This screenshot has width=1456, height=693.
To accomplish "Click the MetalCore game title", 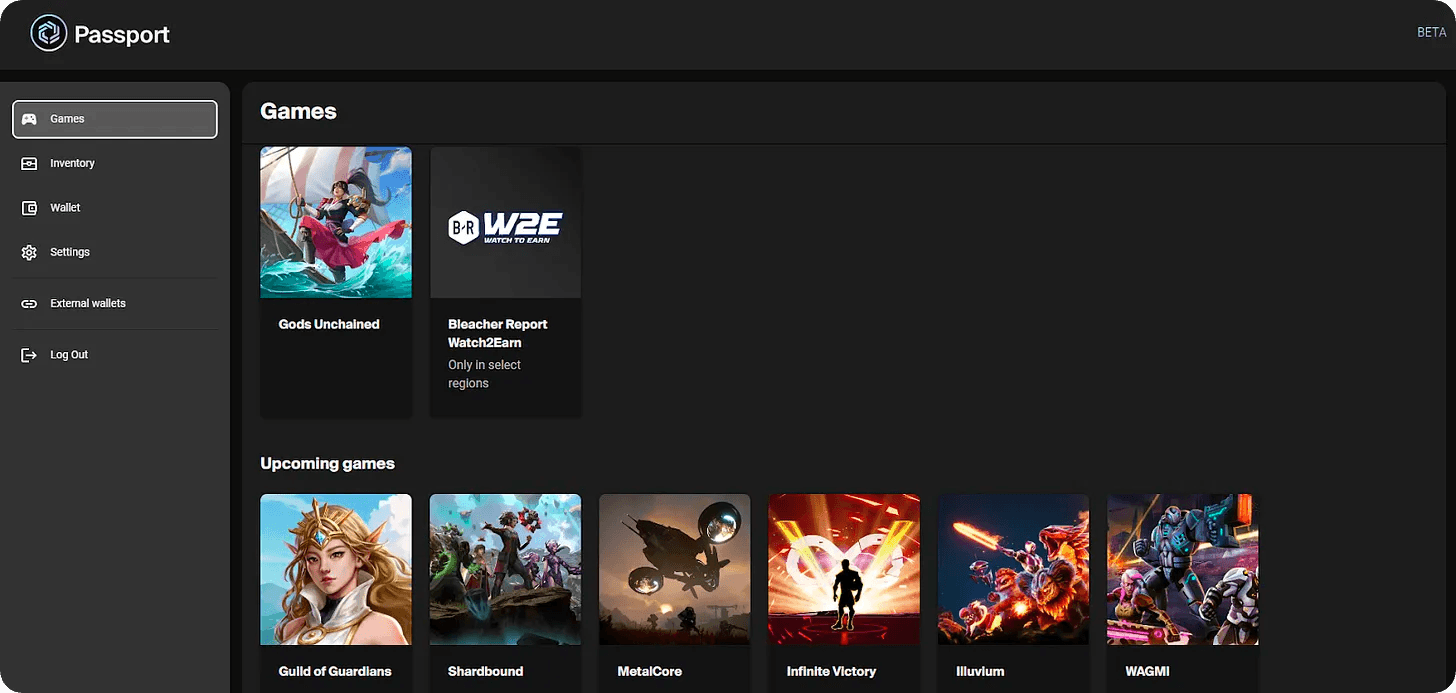I will tap(650, 671).
